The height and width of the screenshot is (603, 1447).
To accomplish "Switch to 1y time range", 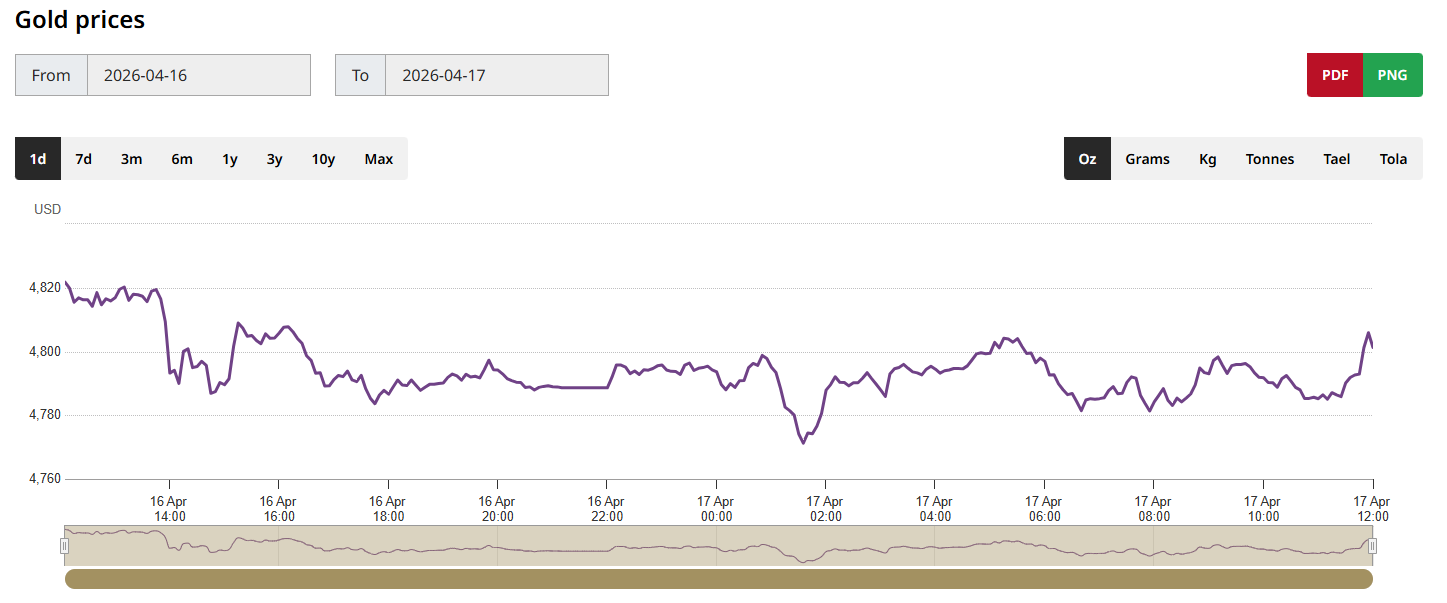I will 230,159.
